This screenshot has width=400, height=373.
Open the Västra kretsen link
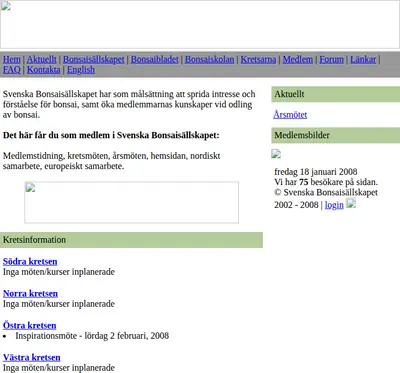32,357
